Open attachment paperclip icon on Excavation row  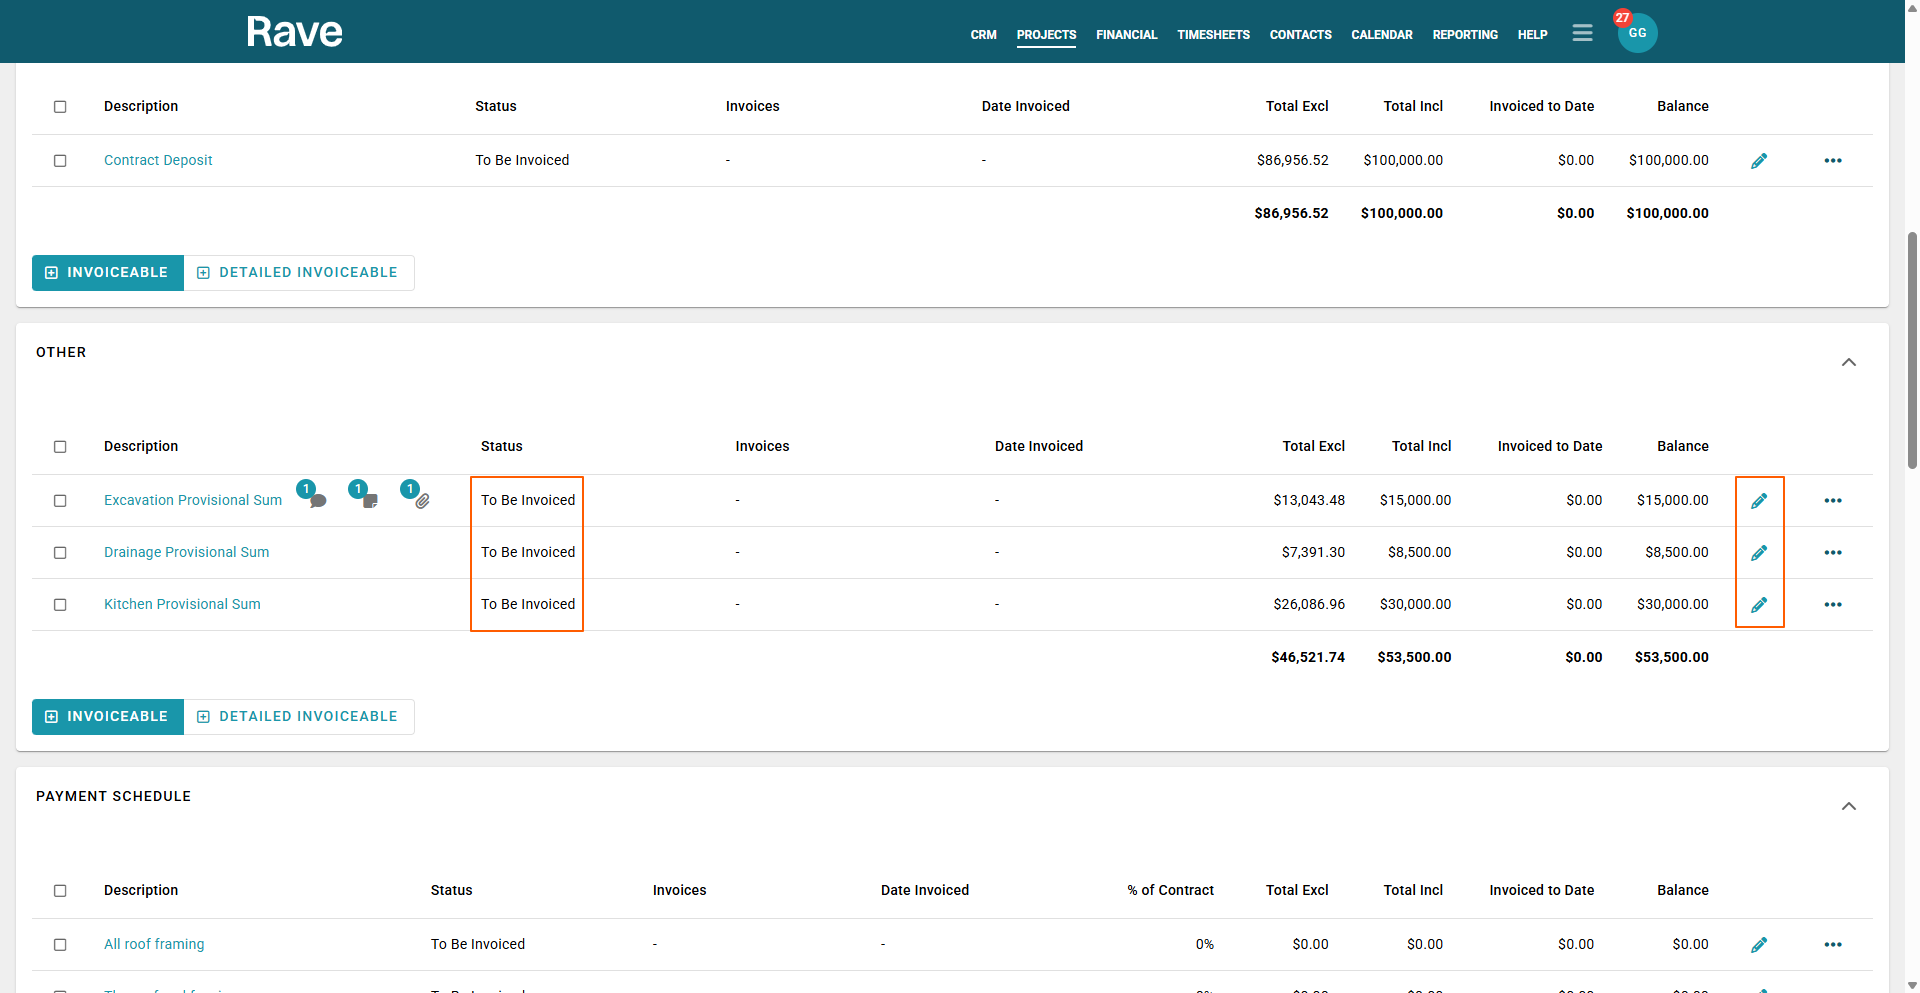tap(422, 500)
